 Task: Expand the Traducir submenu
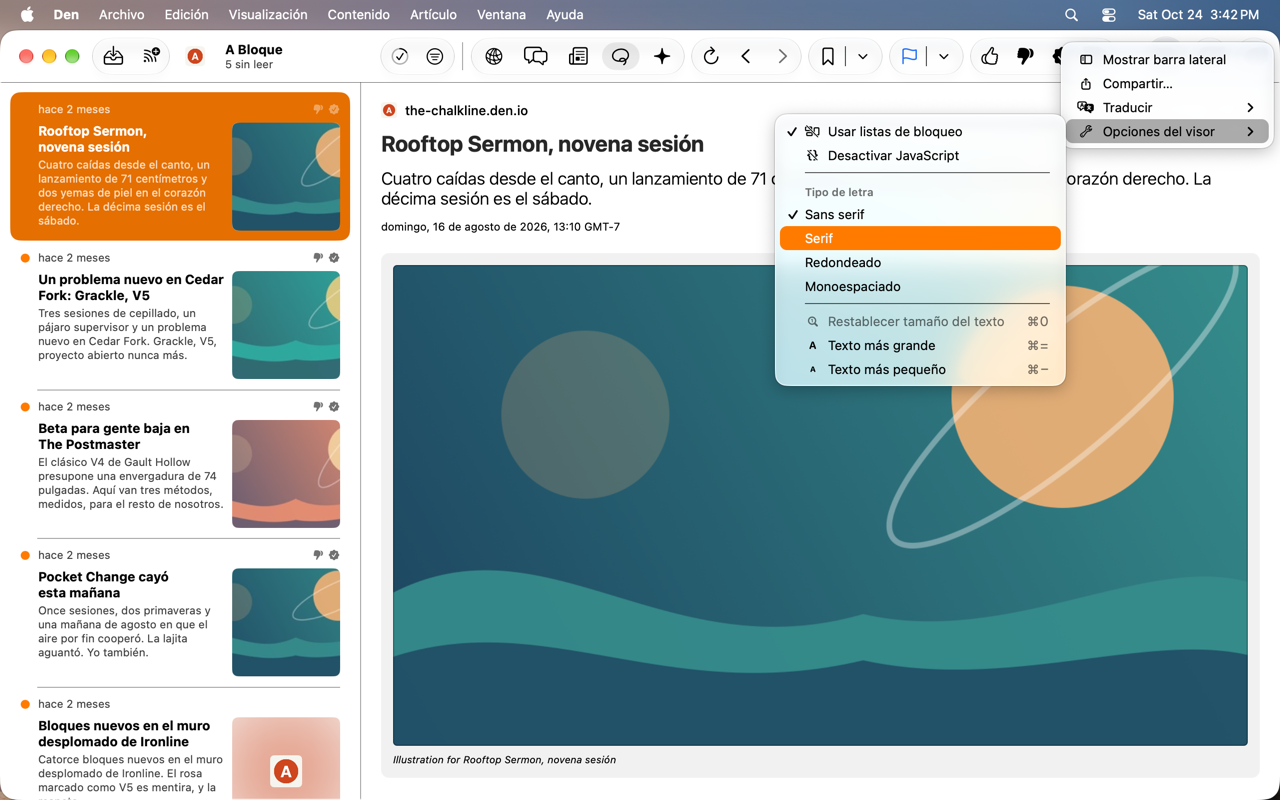click(x=1167, y=107)
